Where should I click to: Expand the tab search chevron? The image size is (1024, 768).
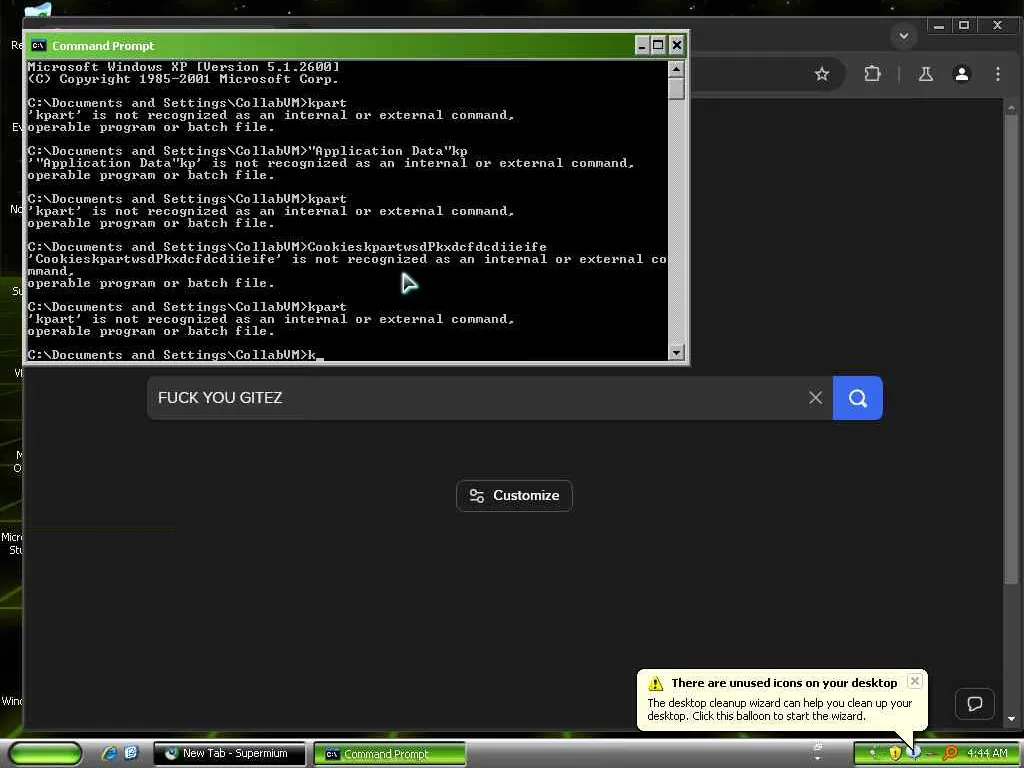click(x=904, y=35)
